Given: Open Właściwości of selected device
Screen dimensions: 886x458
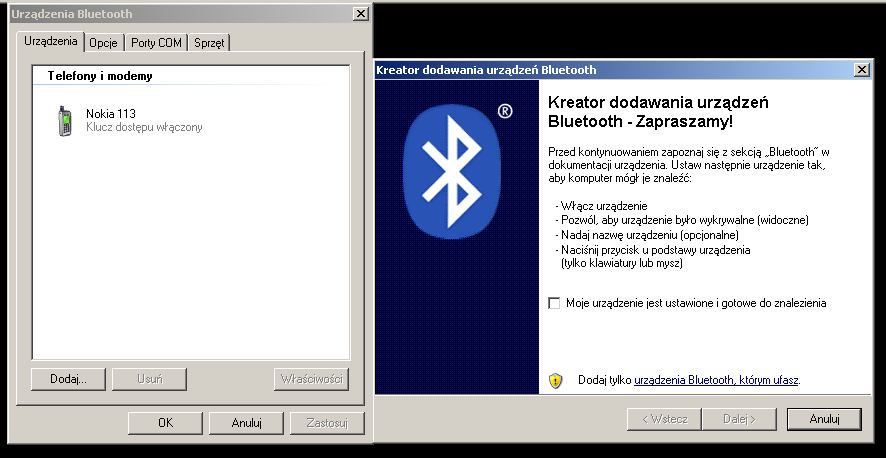Looking at the screenshot, I should (311, 379).
